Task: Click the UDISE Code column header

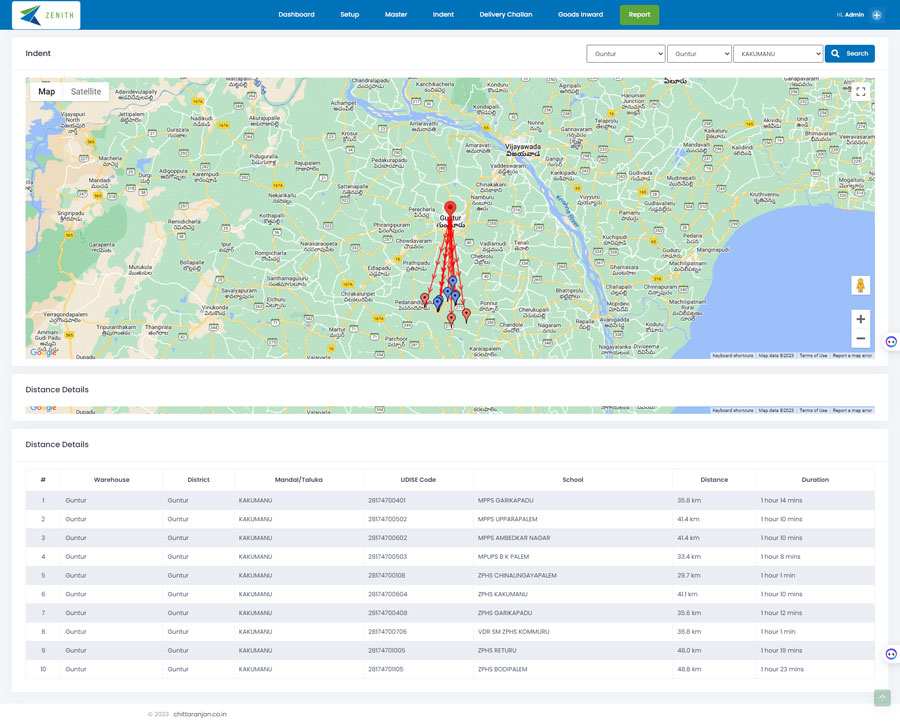Action: point(418,480)
